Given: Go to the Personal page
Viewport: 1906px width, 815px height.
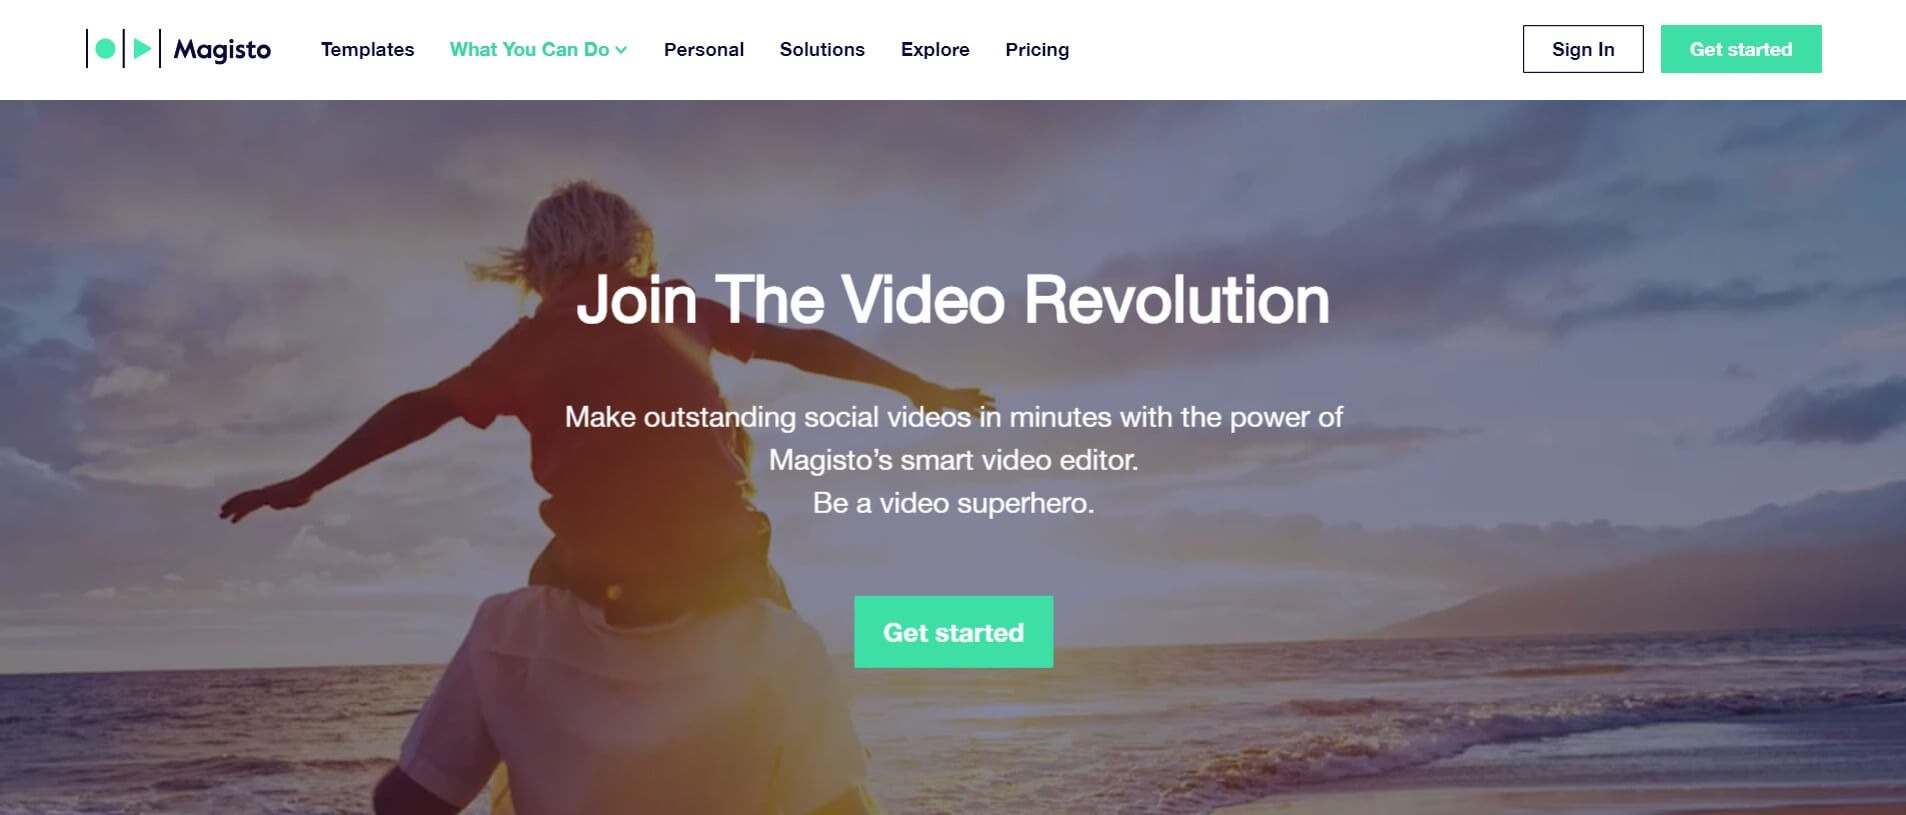Looking at the screenshot, I should coord(704,49).
